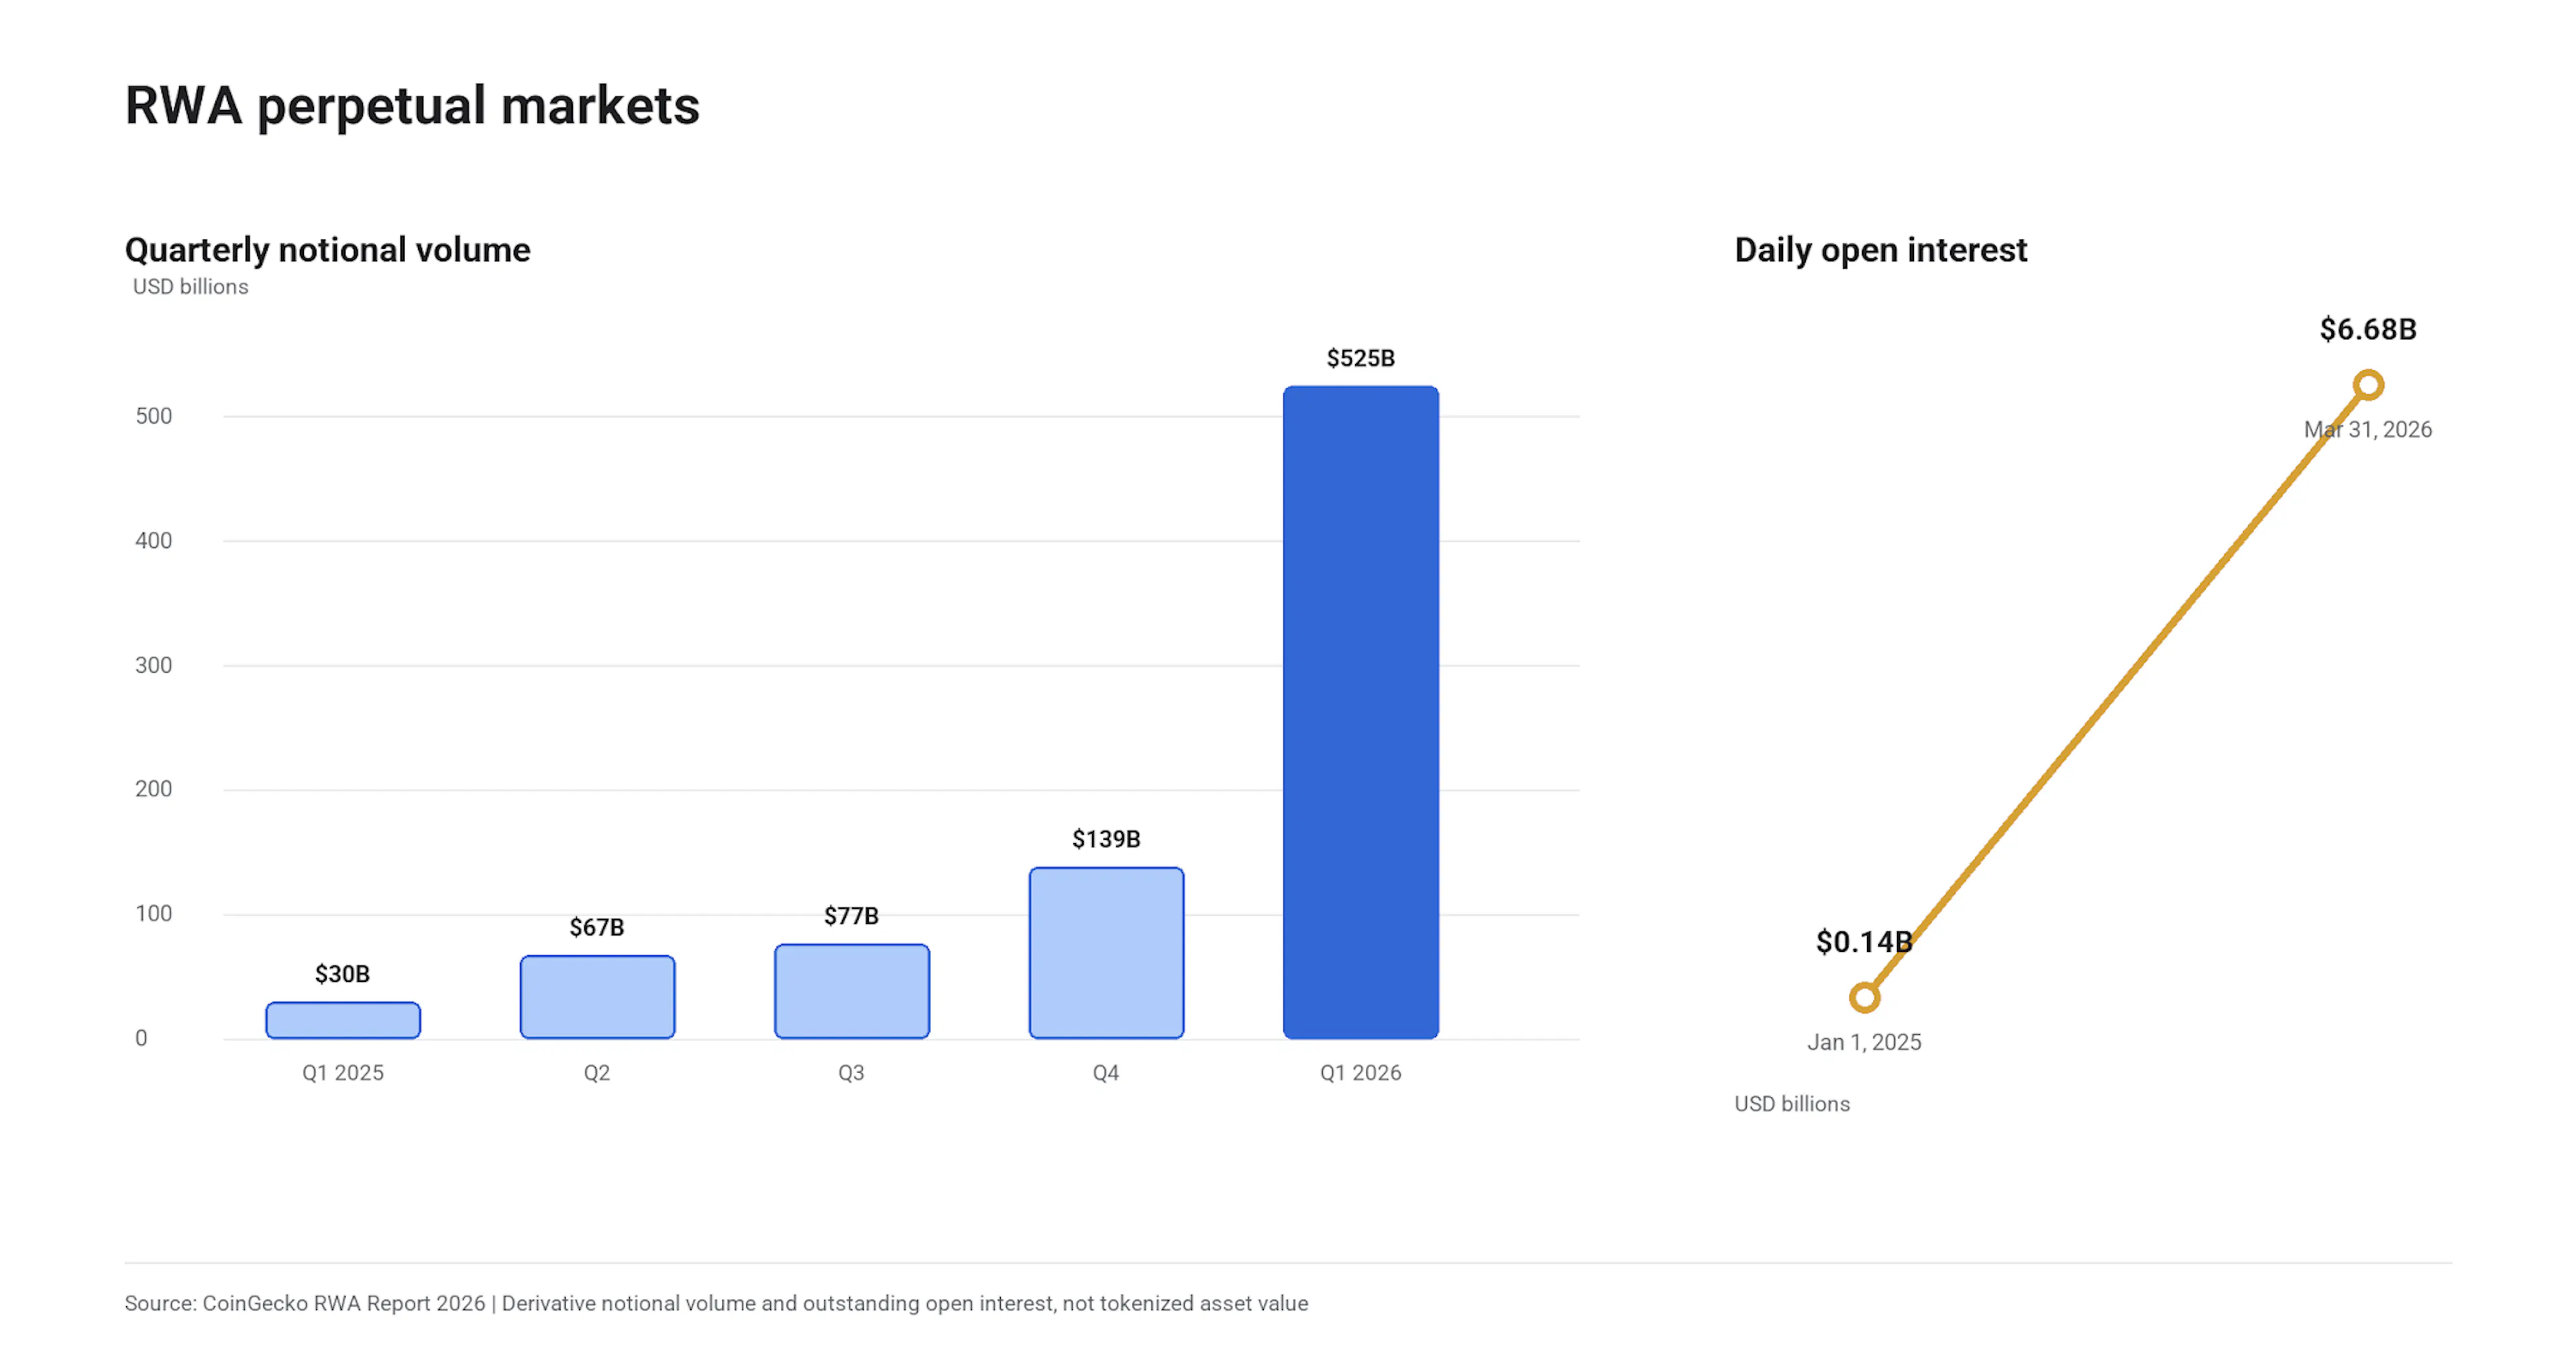This screenshot has height=1371, width=2576.
Task: Click the 'Q1 2026' axis label
Action: 1361,1073
